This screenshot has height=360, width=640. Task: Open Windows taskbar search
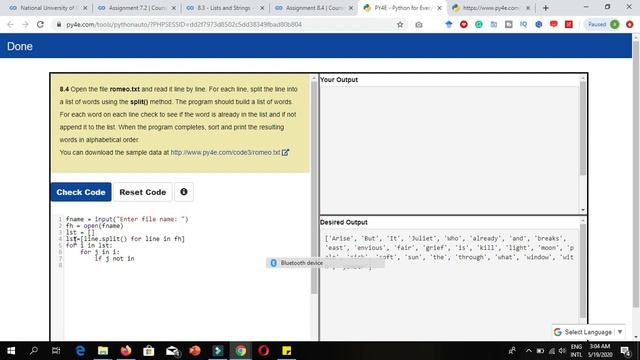coord(34,351)
